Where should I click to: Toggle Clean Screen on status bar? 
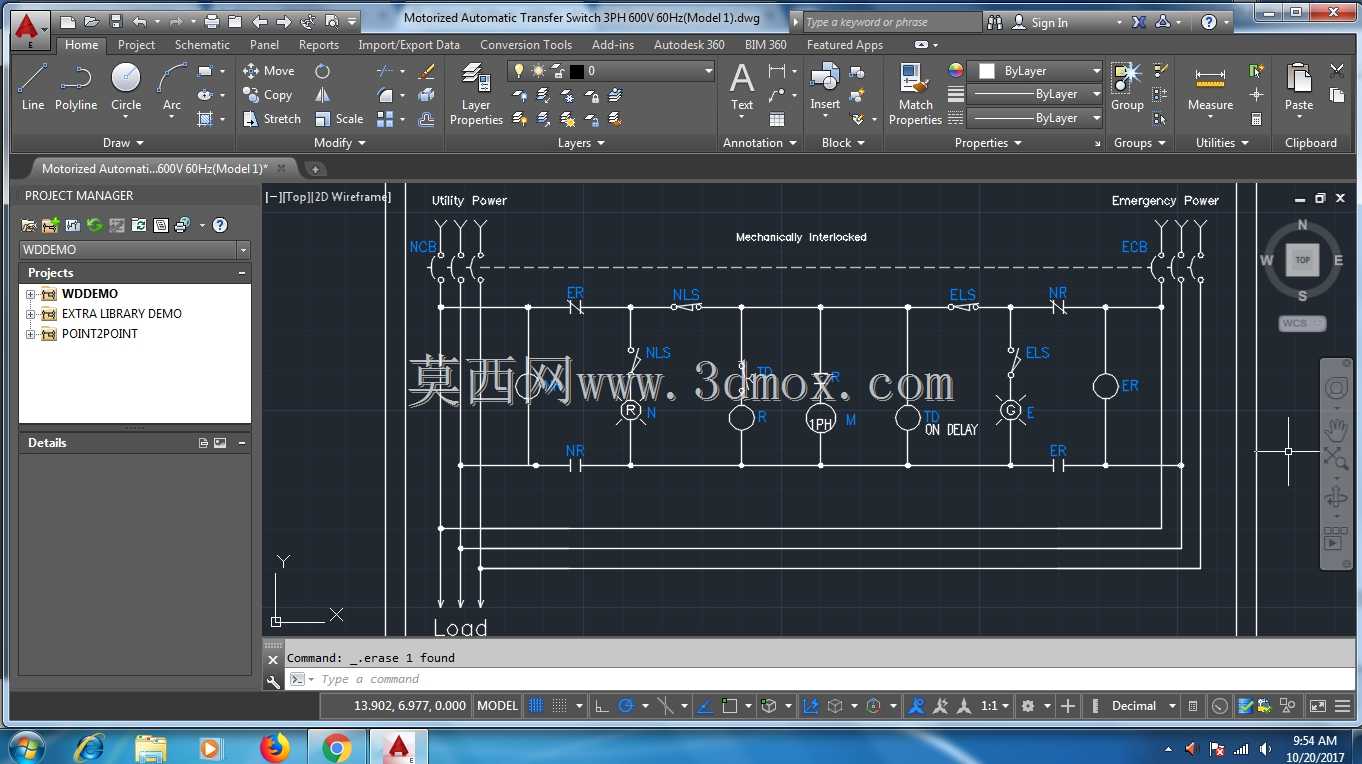(1317, 706)
